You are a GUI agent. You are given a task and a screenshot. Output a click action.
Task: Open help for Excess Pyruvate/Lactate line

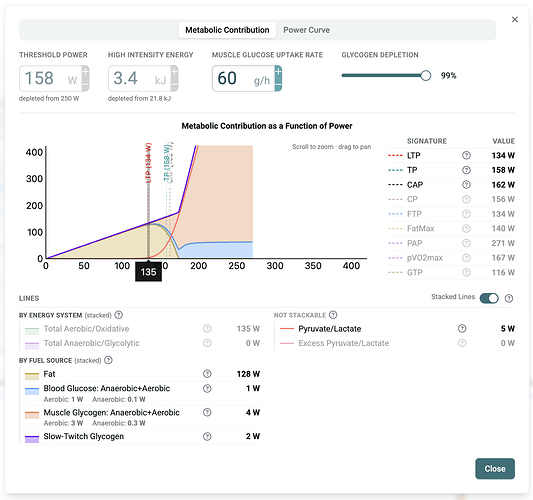click(x=462, y=343)
